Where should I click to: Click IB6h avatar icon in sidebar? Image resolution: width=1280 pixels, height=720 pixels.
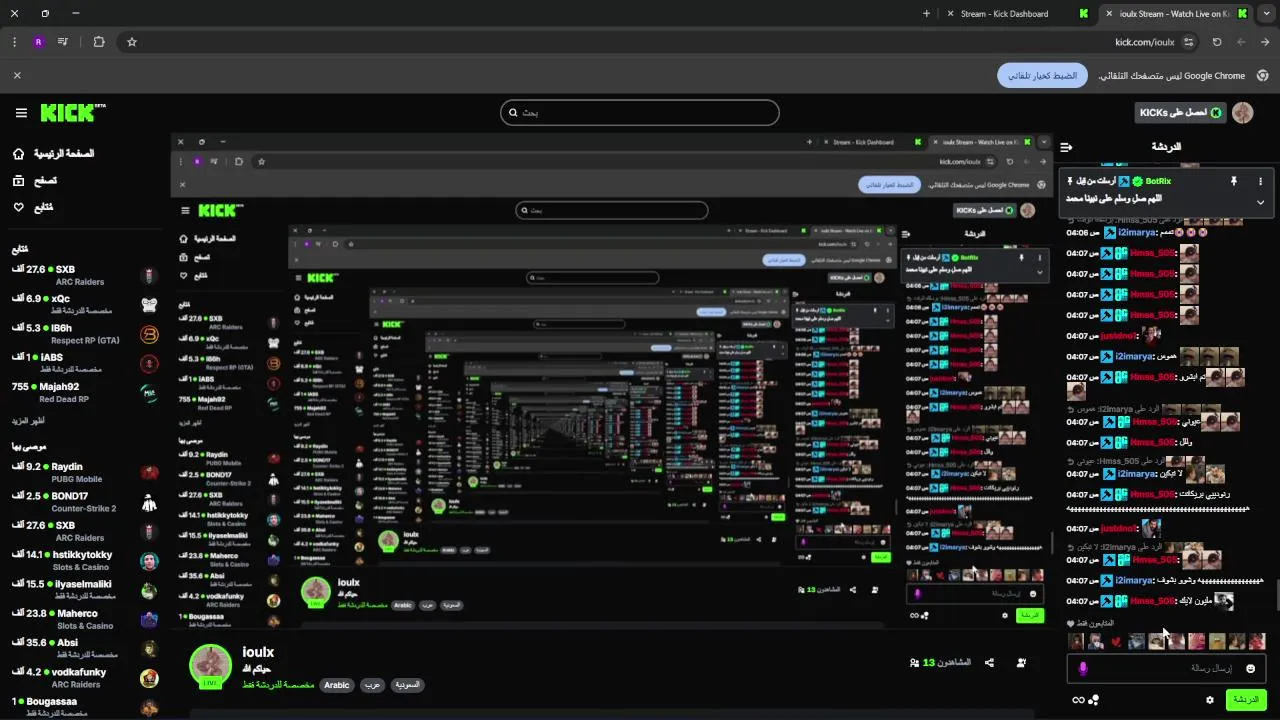[149, 334]
